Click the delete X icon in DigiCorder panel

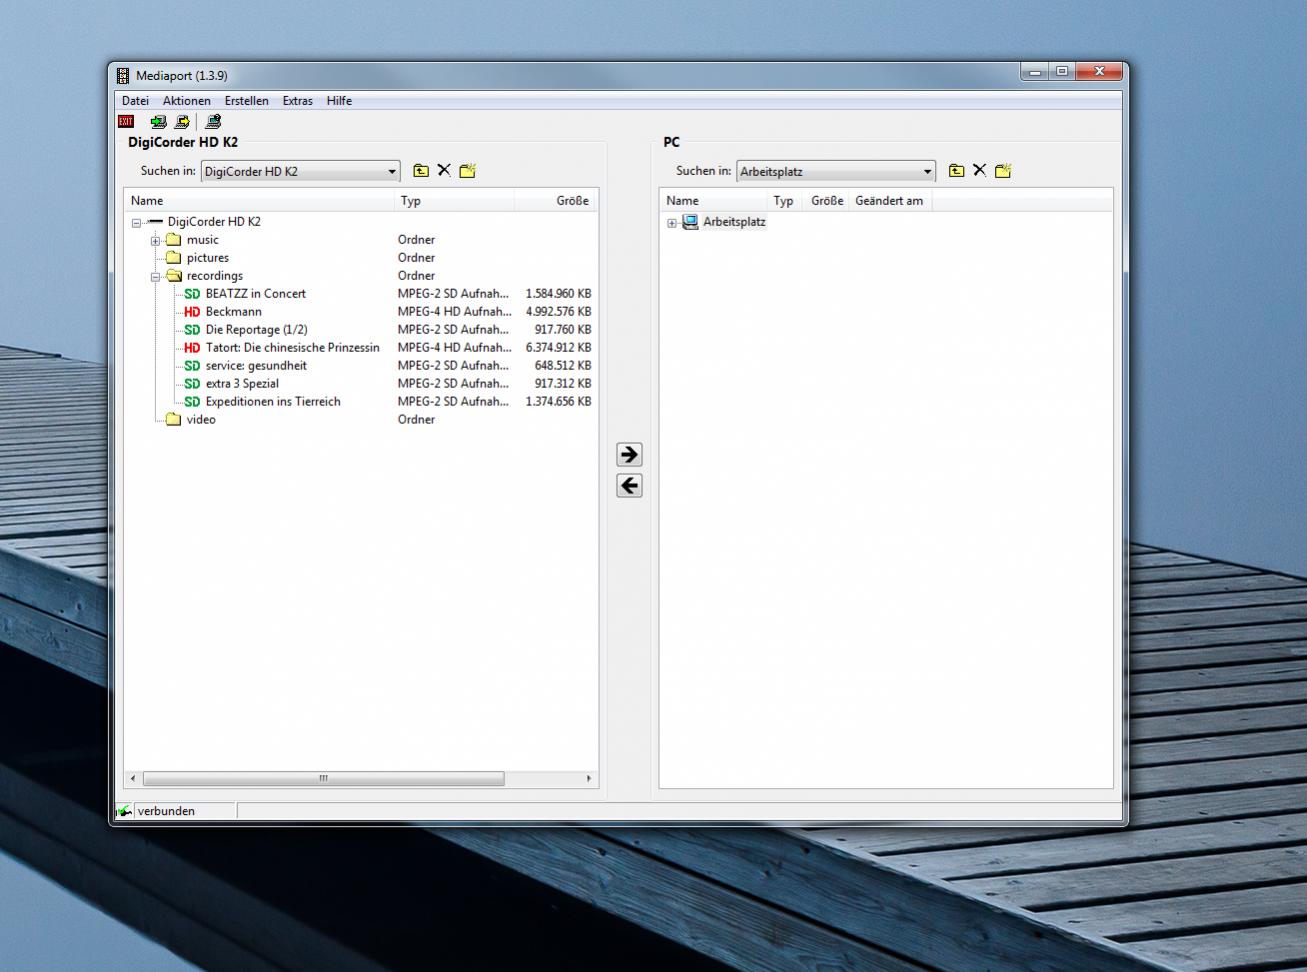coord(444,171)
